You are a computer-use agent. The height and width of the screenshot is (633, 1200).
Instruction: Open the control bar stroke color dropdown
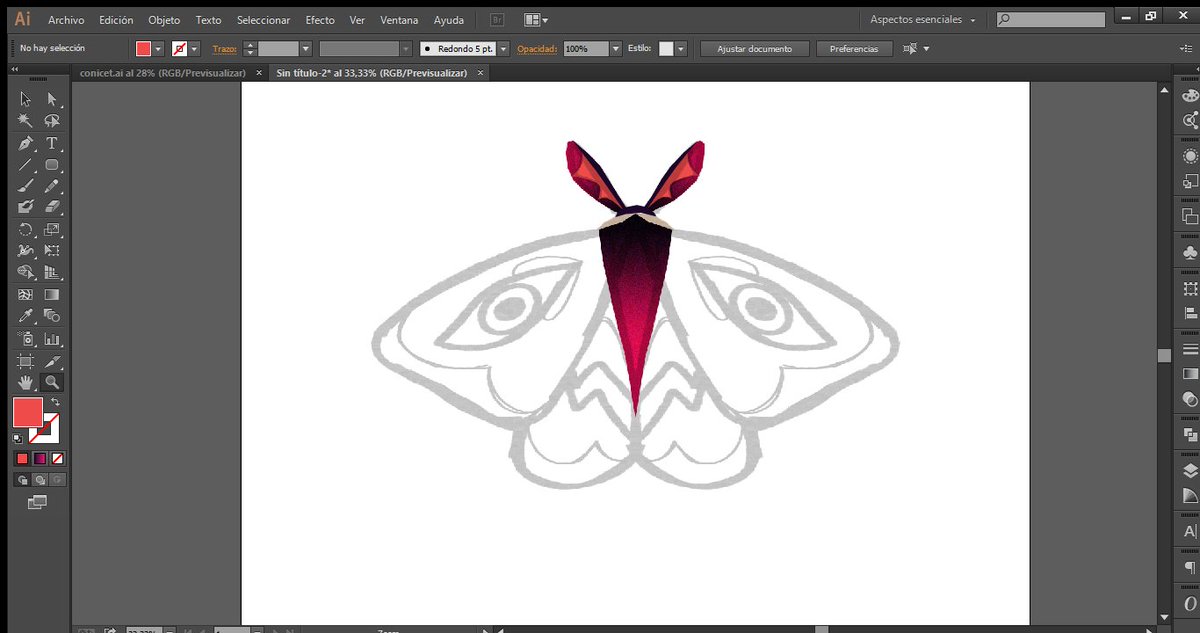point(195,49)
